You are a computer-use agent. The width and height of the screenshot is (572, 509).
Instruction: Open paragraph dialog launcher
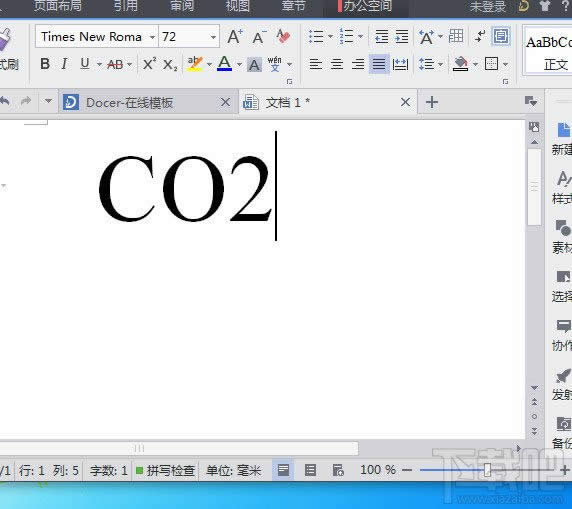(x=505, y=82)
